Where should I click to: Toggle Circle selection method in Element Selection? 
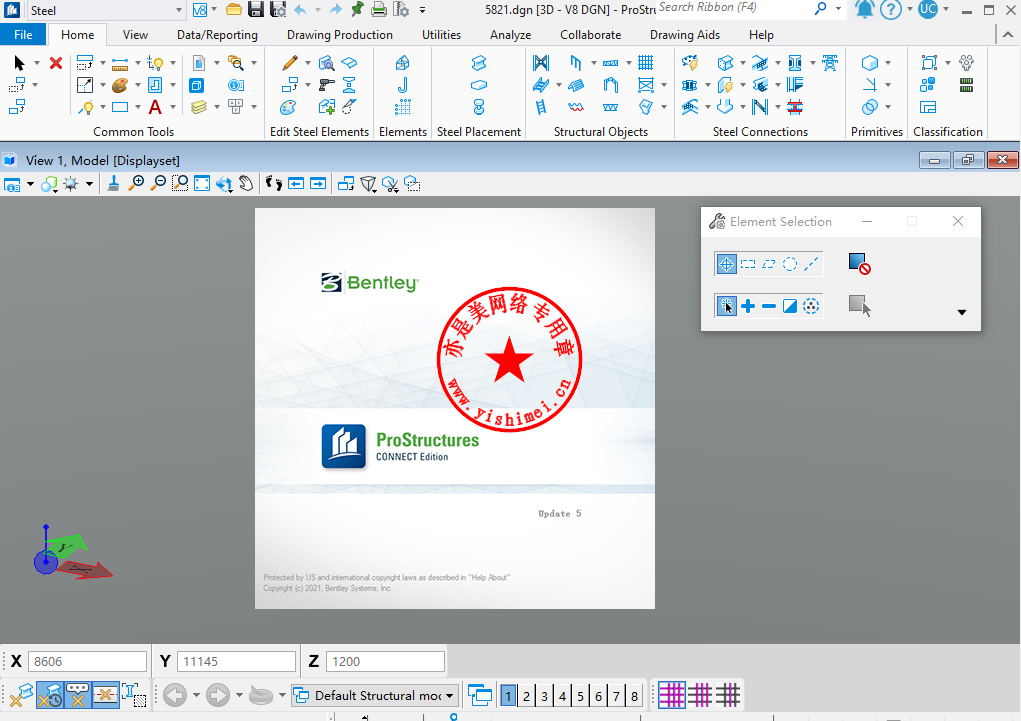coord(790,264)
